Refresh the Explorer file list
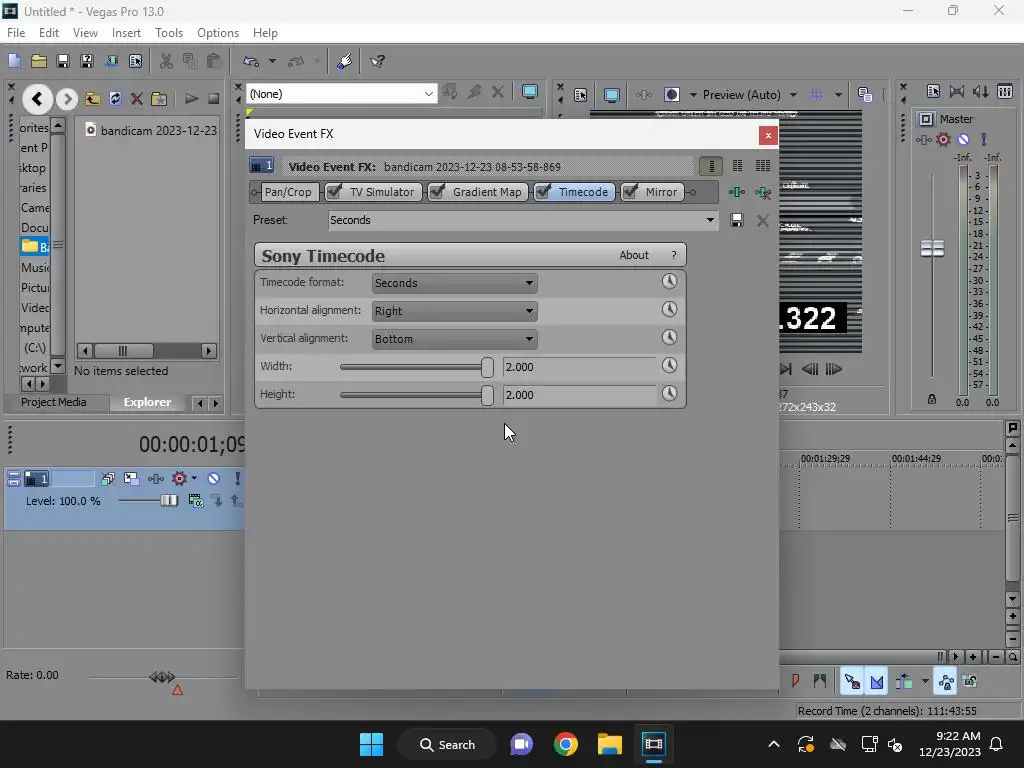This screenshot has width=1024, height=768. tap(115, 99)
